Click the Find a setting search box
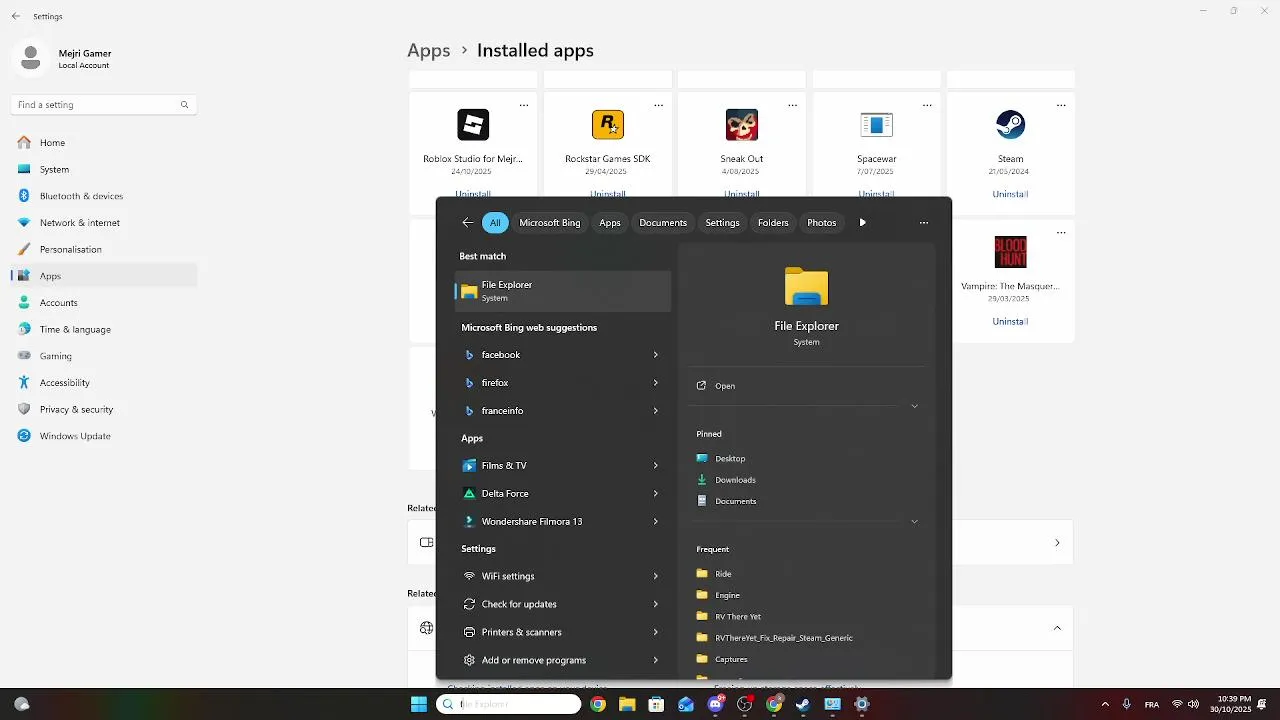Screen dimensions: 1280x720 (x=104, y=104)
